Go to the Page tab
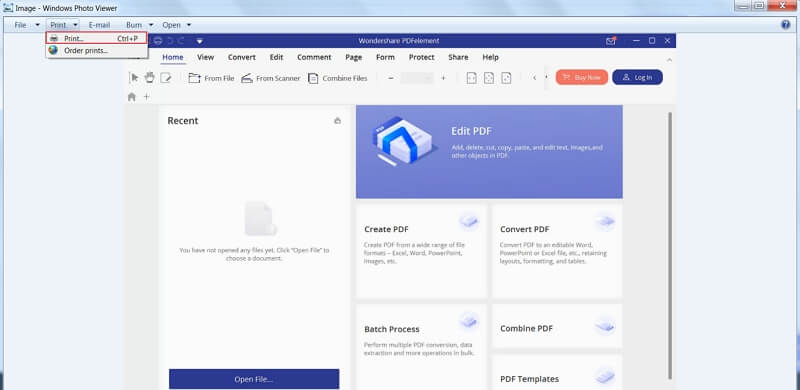 click(x=354, y=57)
